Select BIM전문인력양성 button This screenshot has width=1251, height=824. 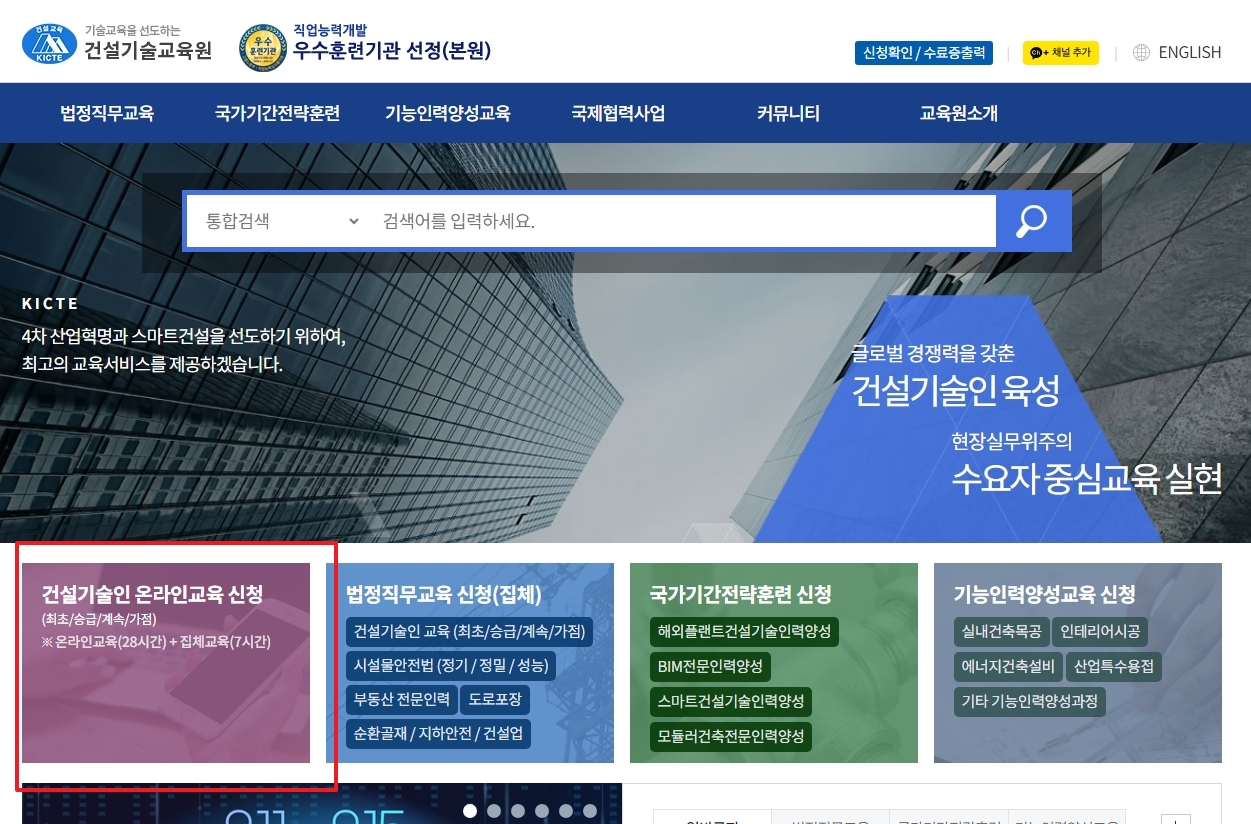pyautogui.click(x=710, y=666)
